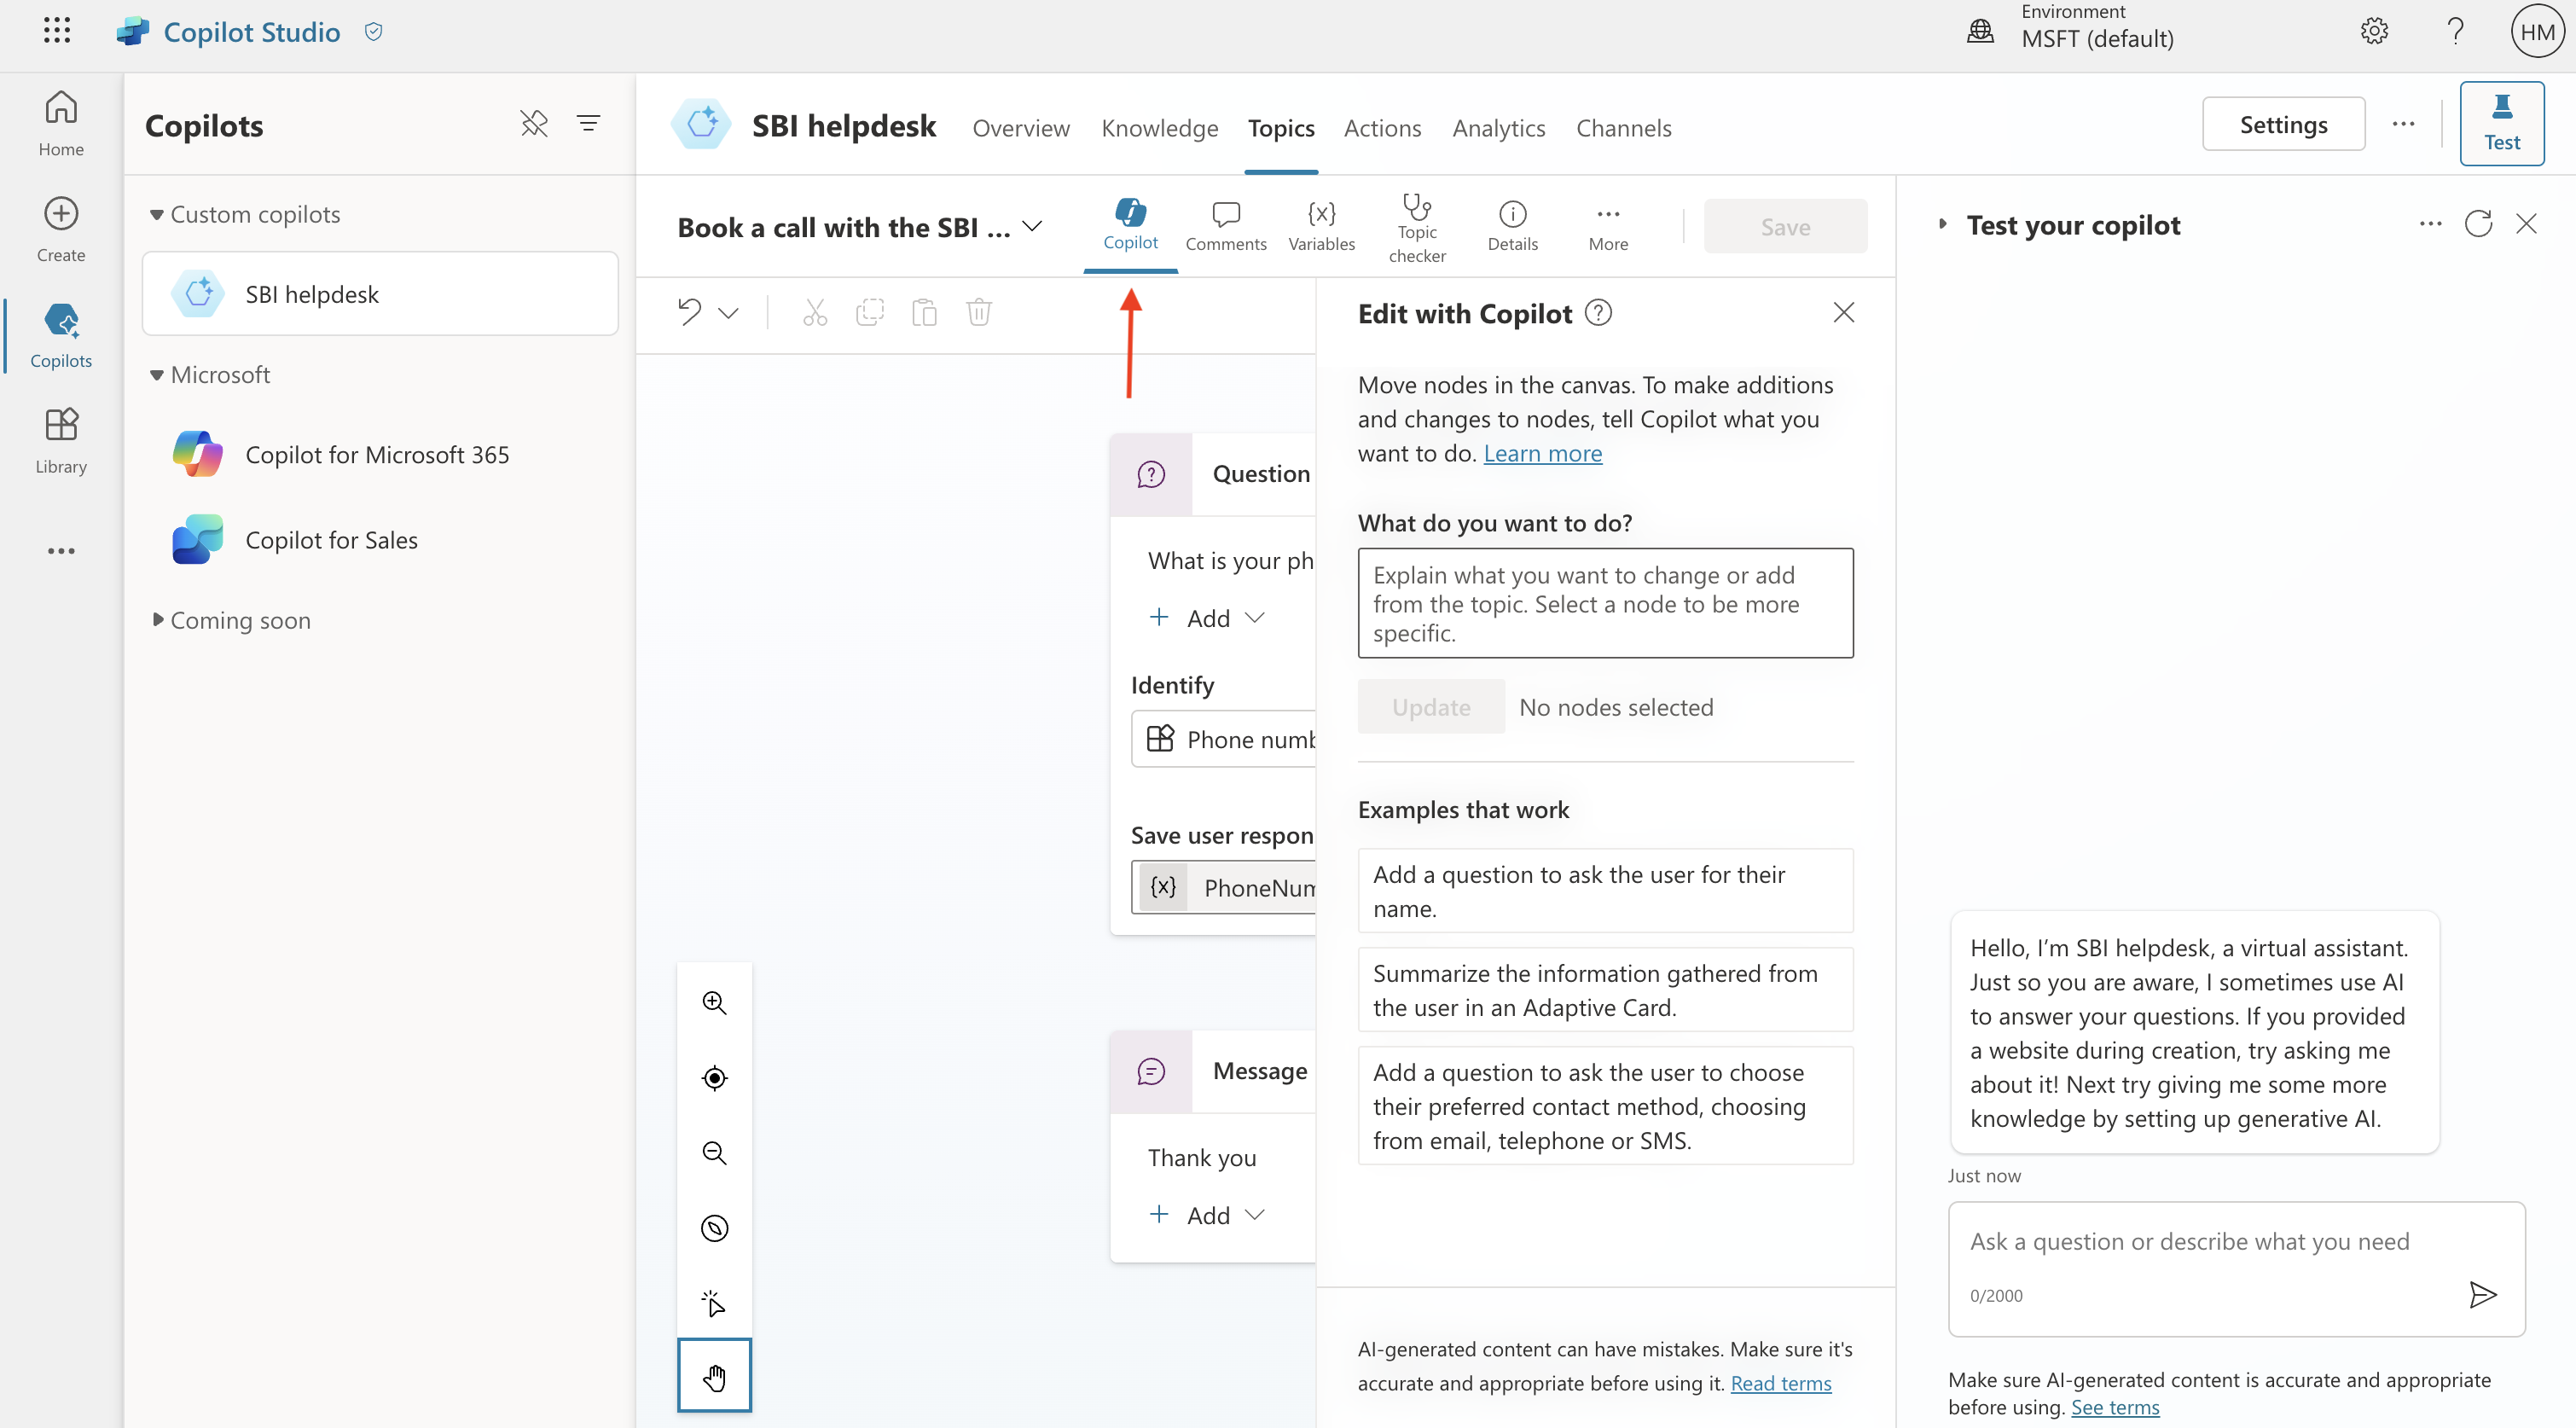Image resolution: width=2576 pixels, height=1428 pixels.
Task: Click the question input text field
Action: pyautogui.click(x=1604, y=601)
